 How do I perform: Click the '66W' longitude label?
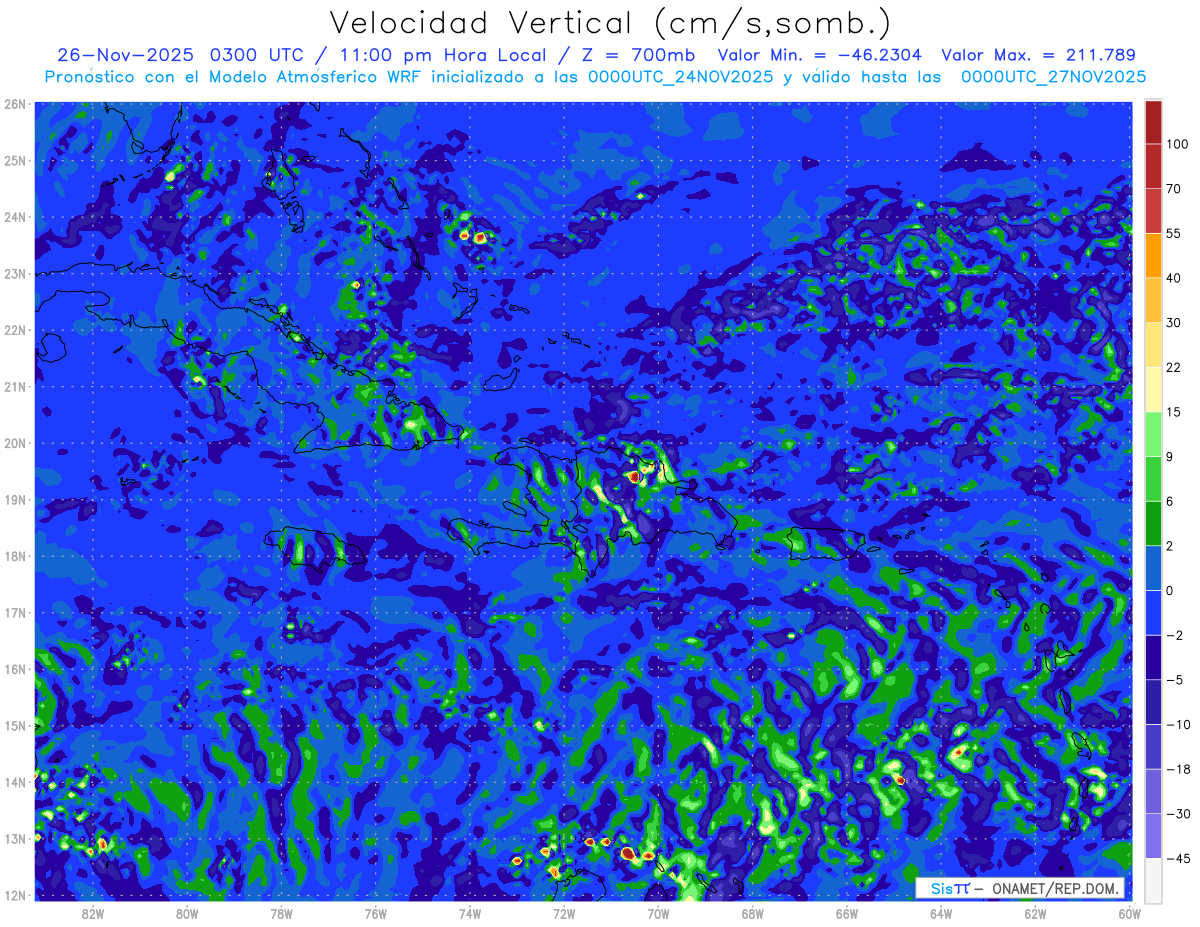click(846, 913)
